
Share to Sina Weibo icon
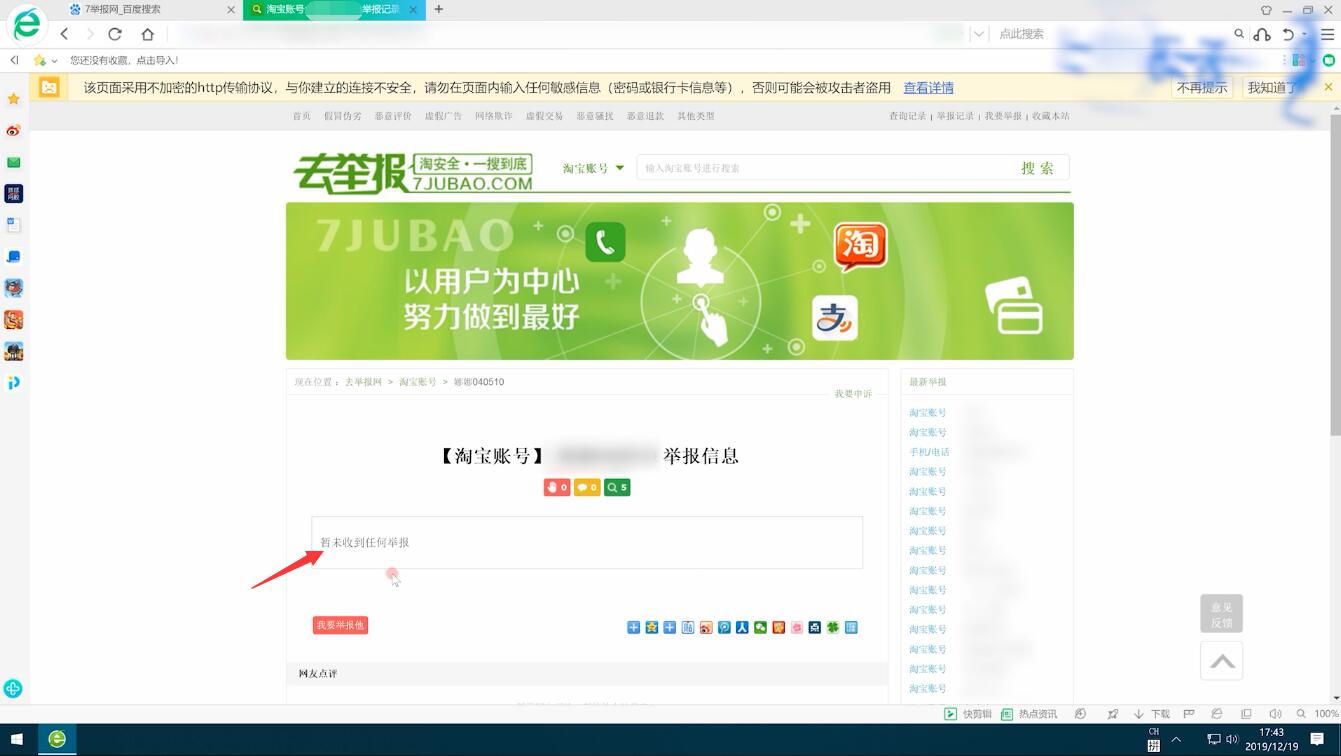pyautogui.click(x=706, y=627)
